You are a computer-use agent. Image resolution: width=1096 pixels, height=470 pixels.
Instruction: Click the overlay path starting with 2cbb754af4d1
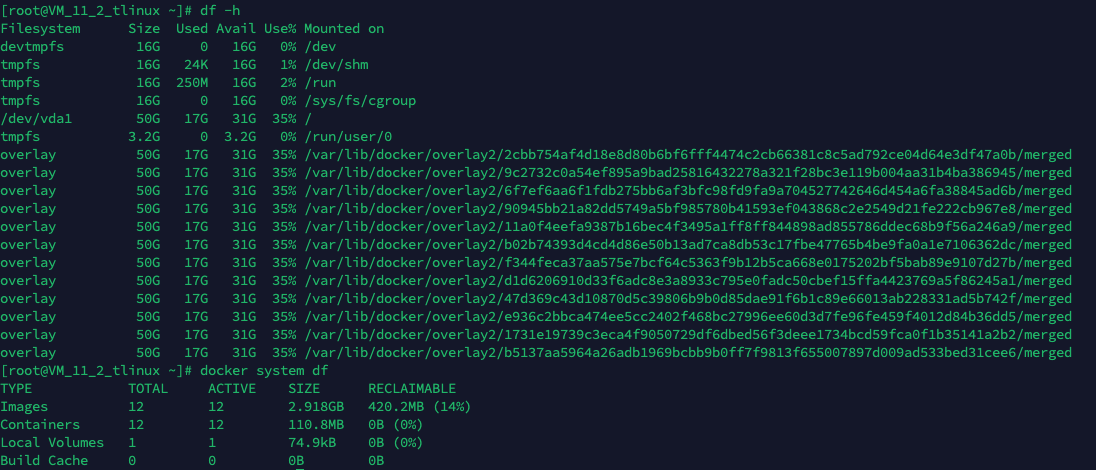point(688,155)
